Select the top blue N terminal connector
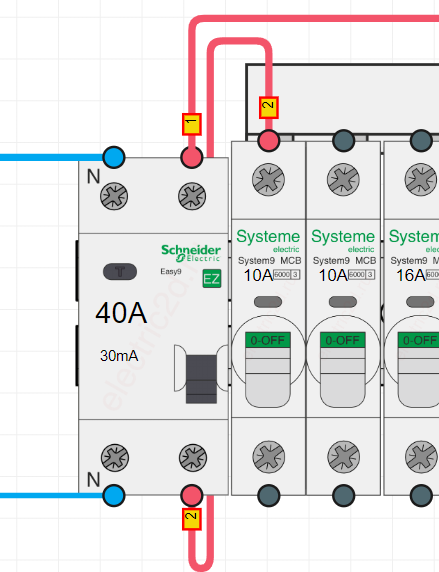This screenshot has height=572, width=439. coord(114,157)
